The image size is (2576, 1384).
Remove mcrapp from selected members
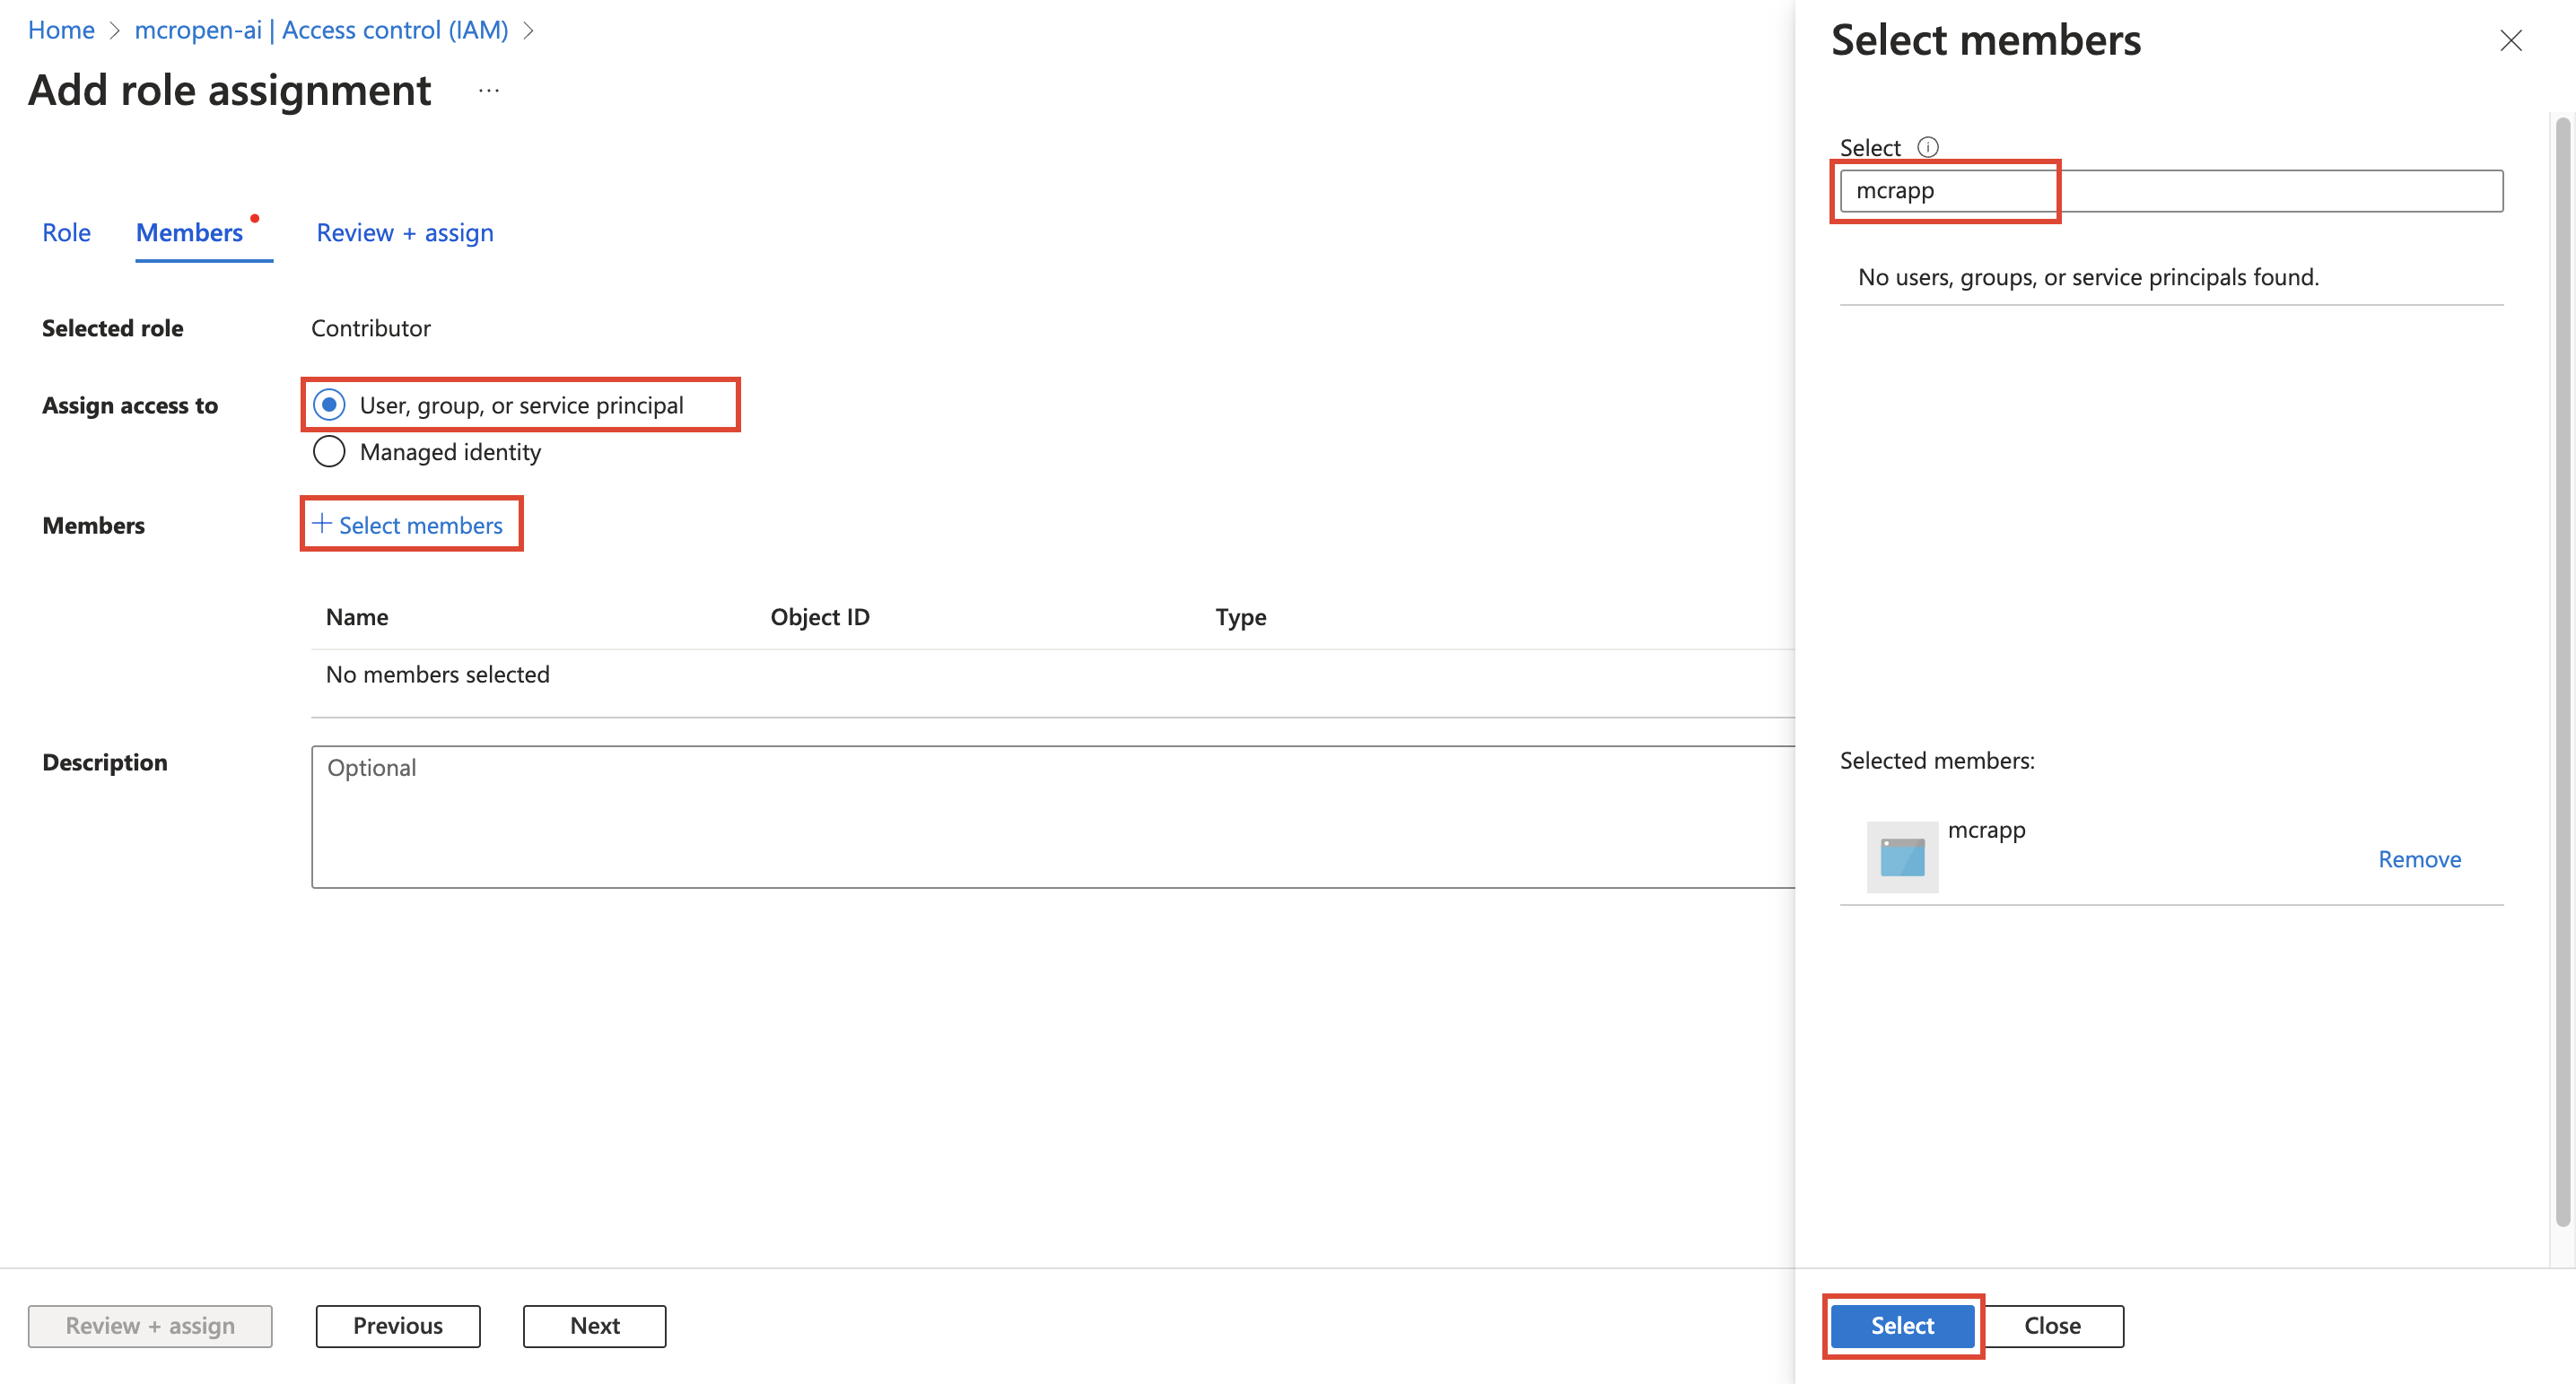2419,859
